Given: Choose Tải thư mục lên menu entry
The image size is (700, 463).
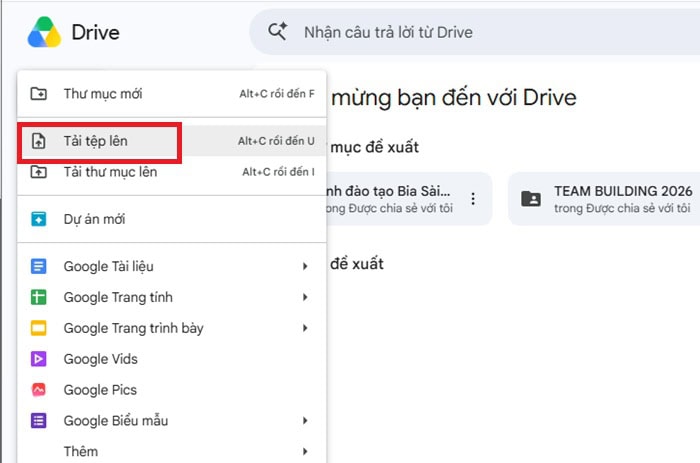Looking at the screenshot, I should tap(172, 172).
